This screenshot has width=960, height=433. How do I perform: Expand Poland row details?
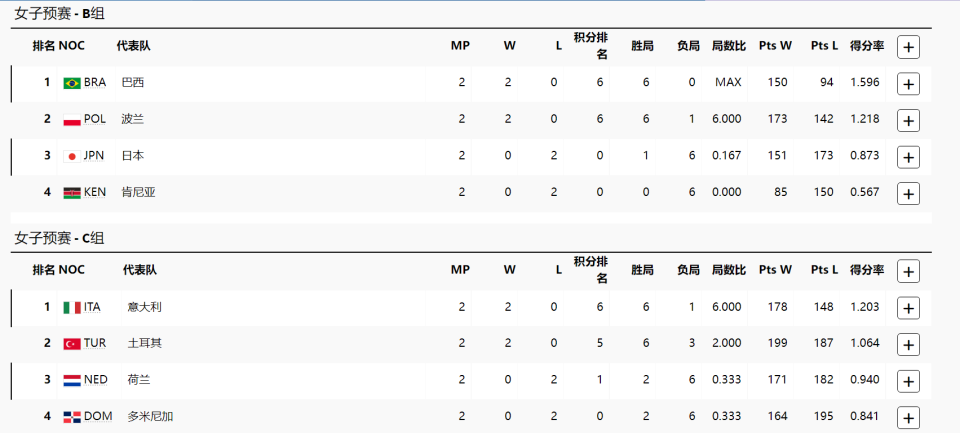pos(908,121)
